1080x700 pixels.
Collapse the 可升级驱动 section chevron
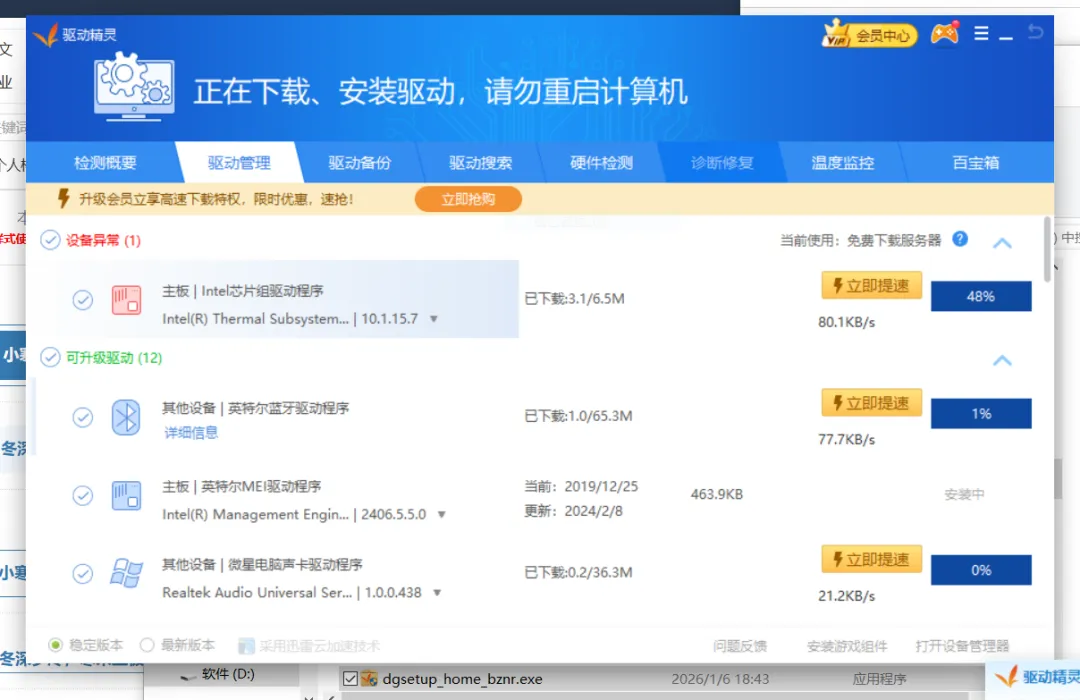coord(1002,360)
